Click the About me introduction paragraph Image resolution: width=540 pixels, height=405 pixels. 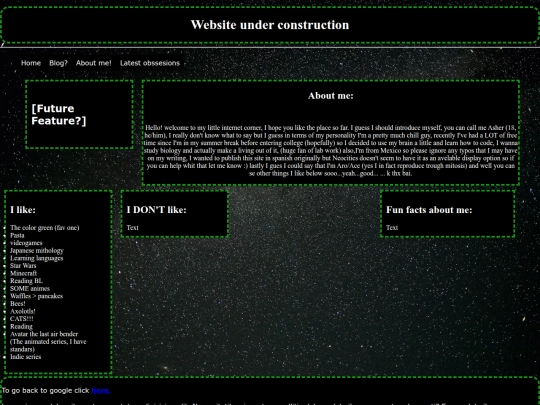(x=331, y=150)
